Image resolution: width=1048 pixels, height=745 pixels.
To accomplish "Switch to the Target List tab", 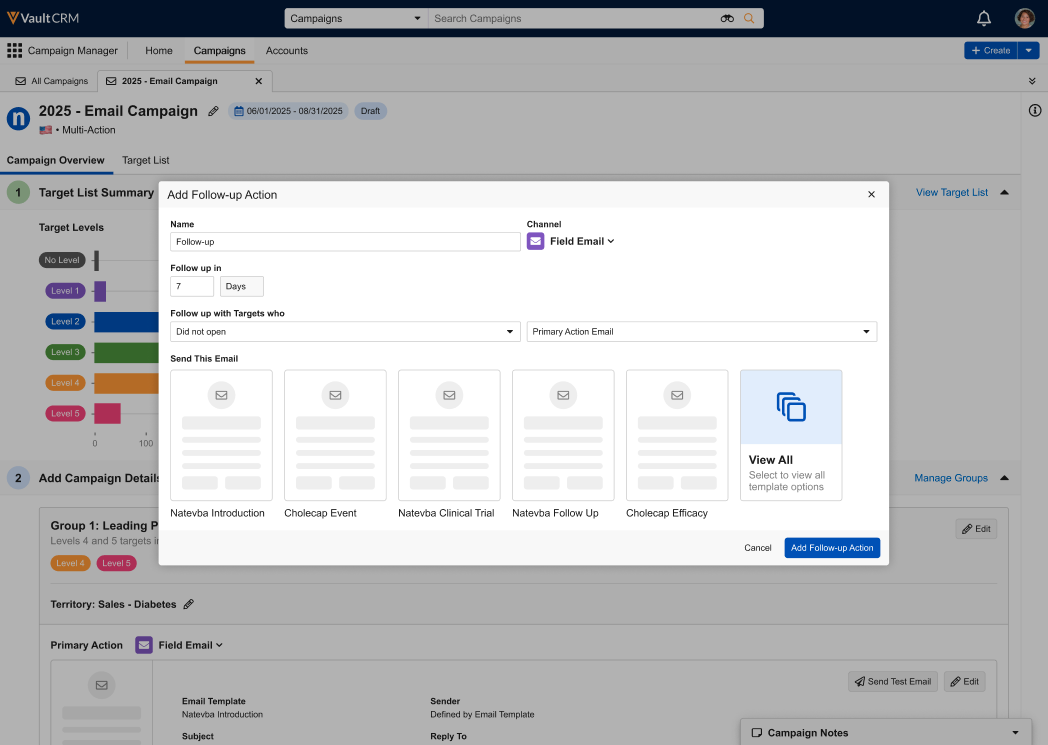I will tap(146, 160).
